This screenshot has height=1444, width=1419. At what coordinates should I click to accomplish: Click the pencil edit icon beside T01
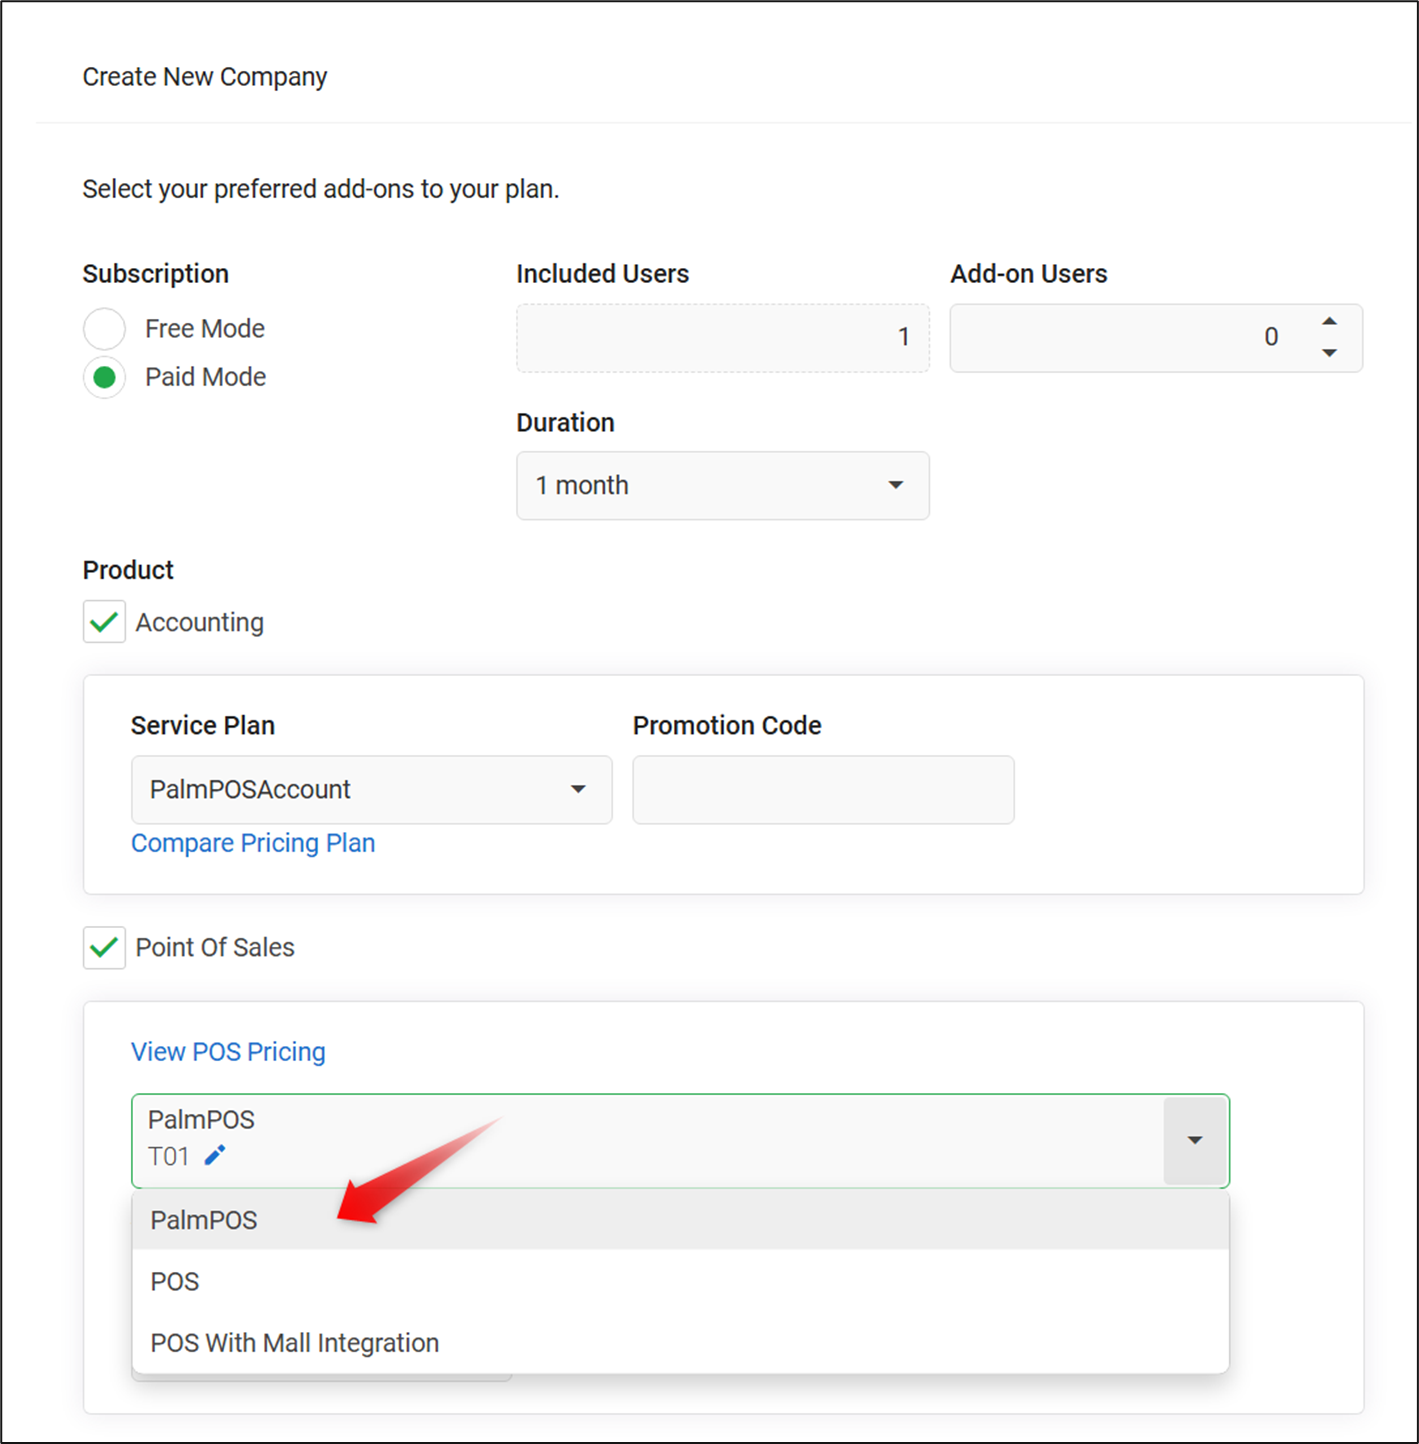(x=215, y=1156)
